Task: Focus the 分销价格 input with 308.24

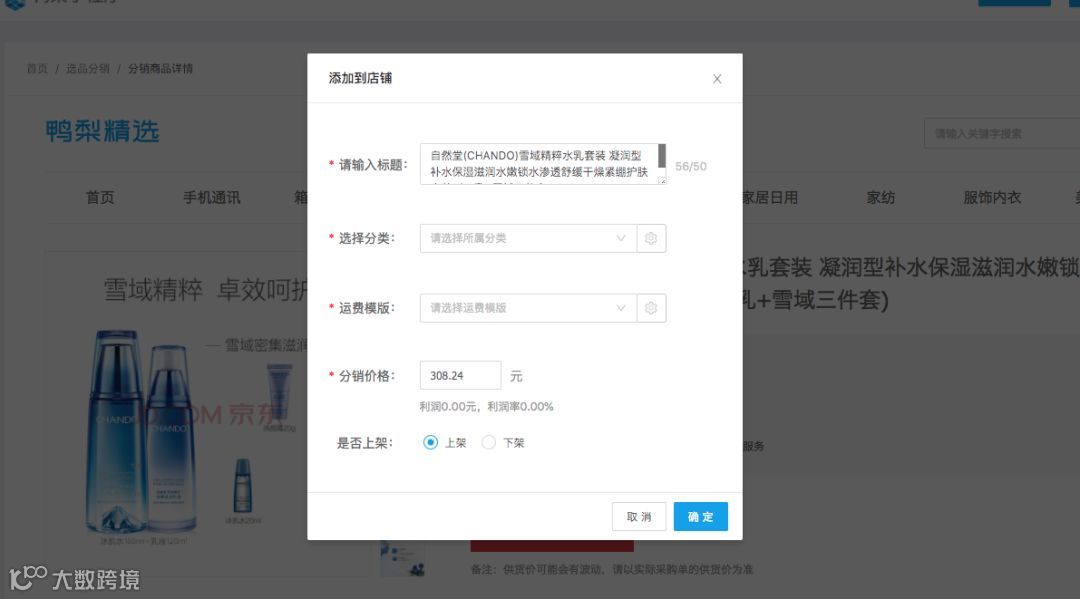Action: click(460, 375)
